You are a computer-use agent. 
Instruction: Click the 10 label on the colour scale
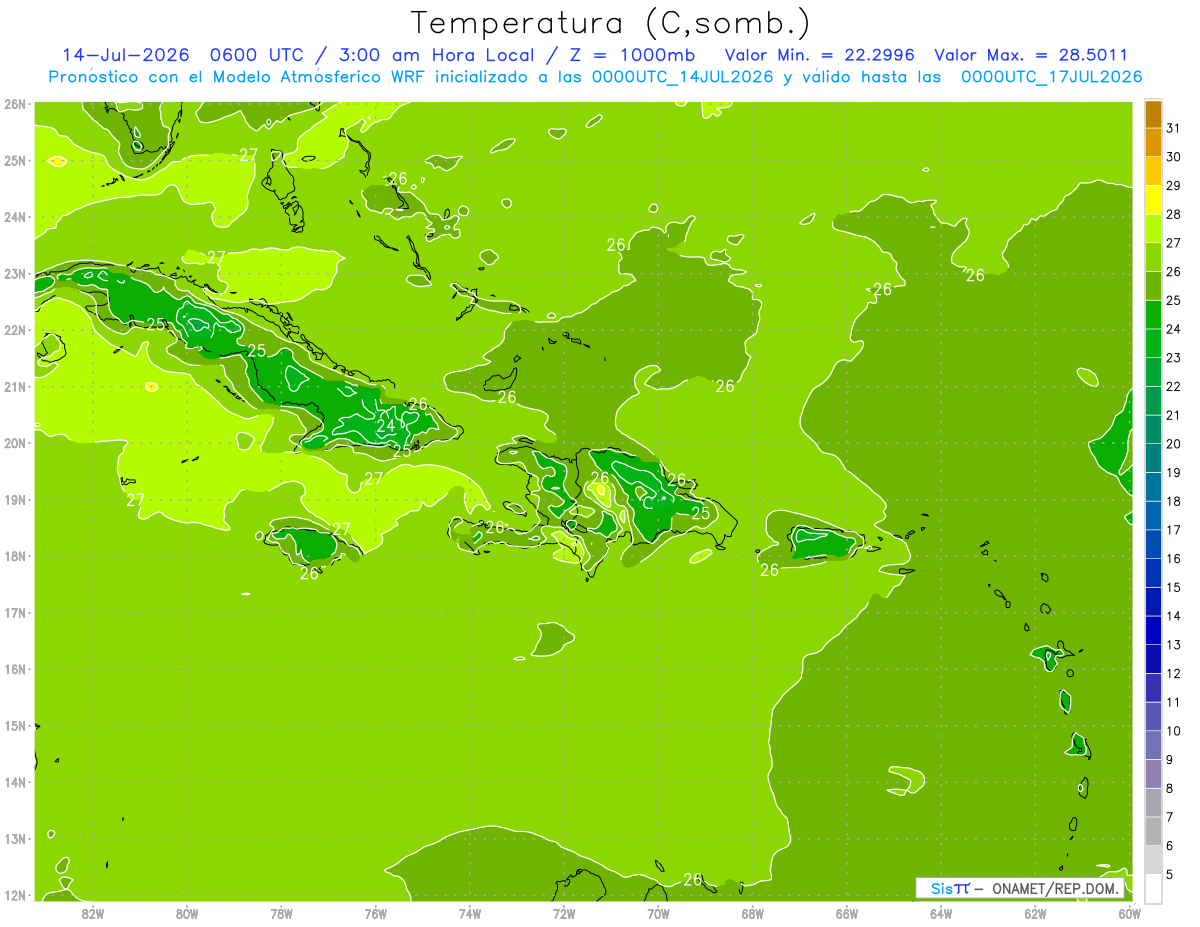1173,731
